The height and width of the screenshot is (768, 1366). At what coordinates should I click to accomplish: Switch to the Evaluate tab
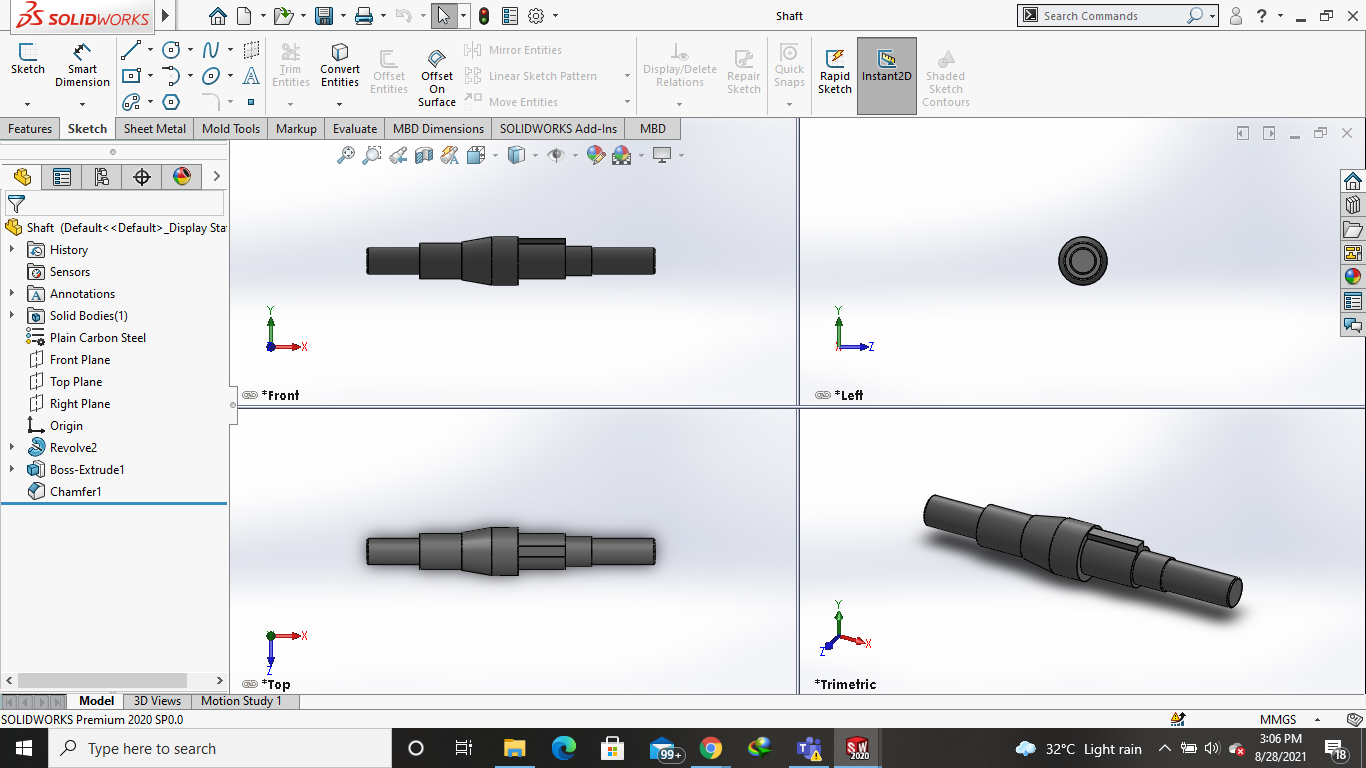click(355, 129)
